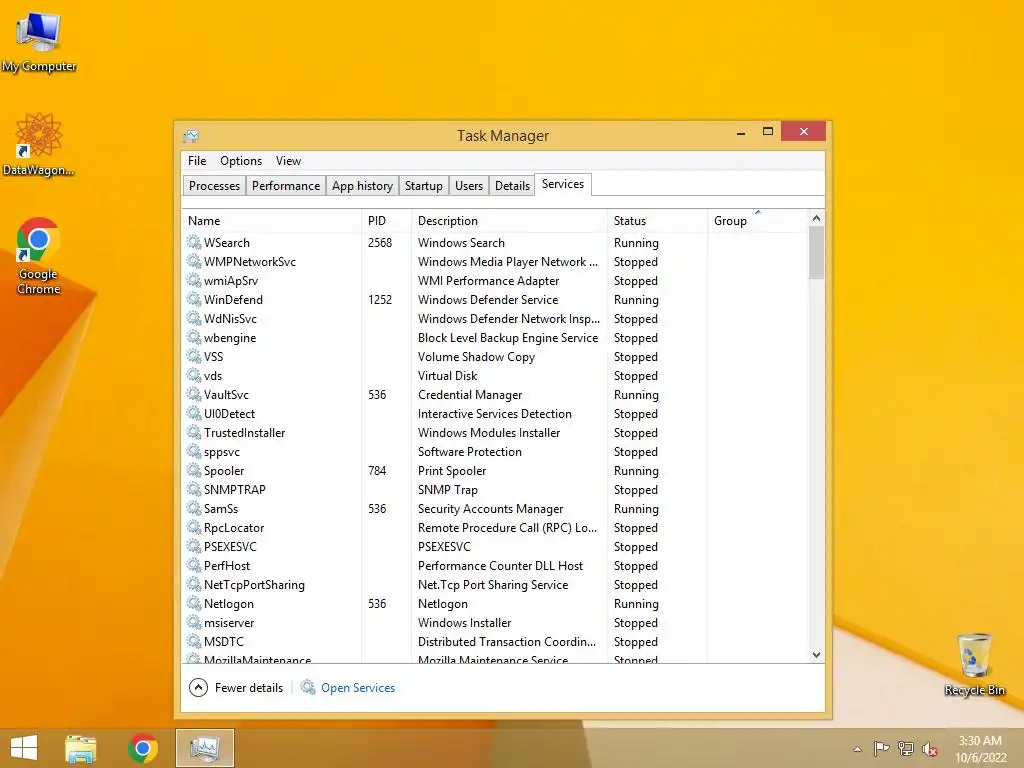Switch to the Performance tab

[286, 185]
